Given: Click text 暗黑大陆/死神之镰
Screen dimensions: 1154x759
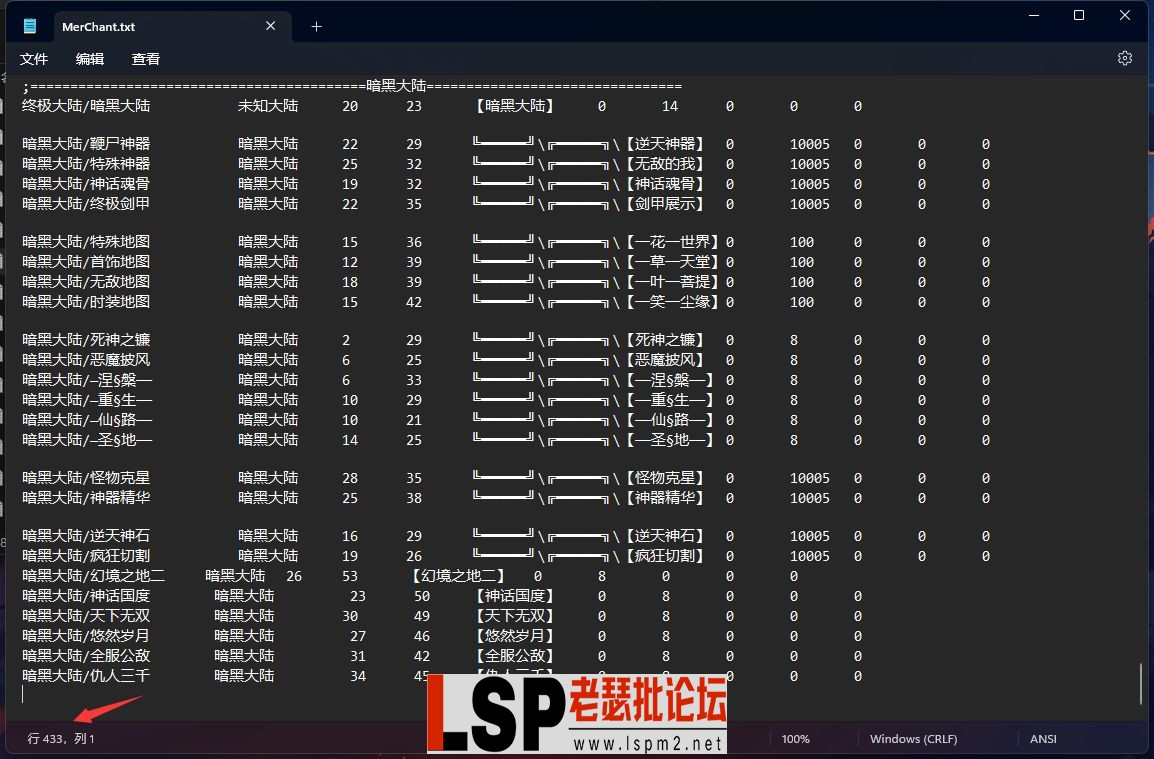Looking at the screenshot, I should pyautogui.click(x=86, y=339).
